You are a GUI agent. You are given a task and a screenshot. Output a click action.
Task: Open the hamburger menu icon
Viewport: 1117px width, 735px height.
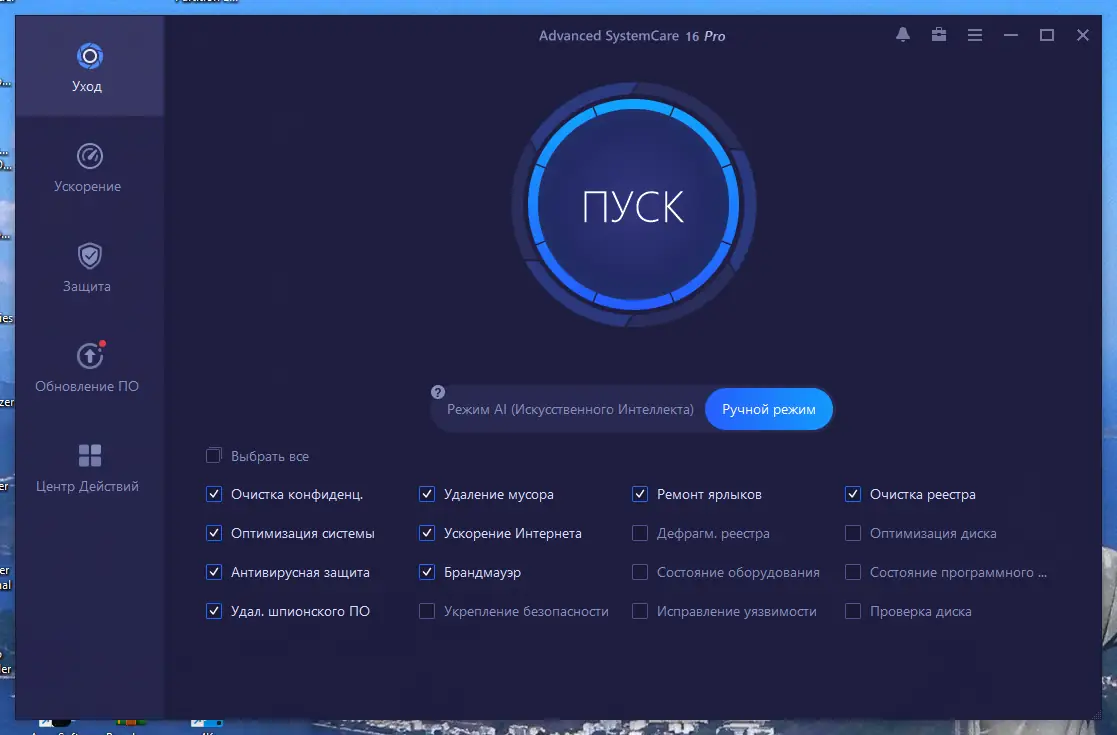click(974, 34)
